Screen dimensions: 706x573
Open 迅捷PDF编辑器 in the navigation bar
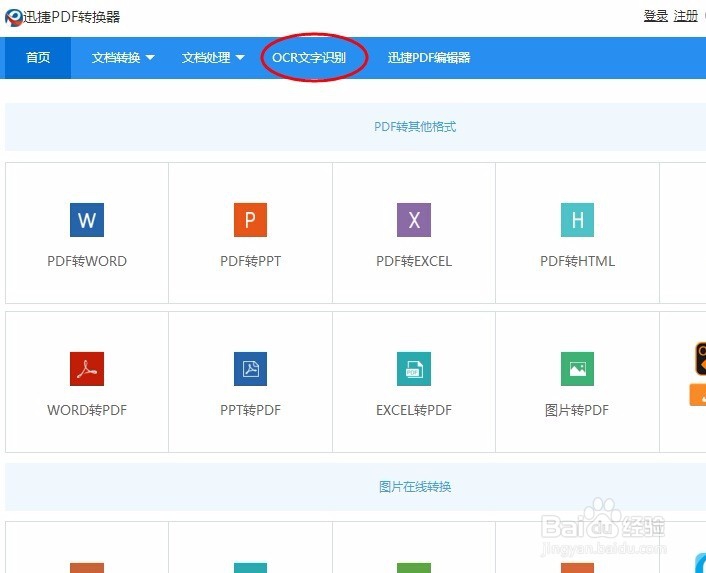(x=429, y=58)
